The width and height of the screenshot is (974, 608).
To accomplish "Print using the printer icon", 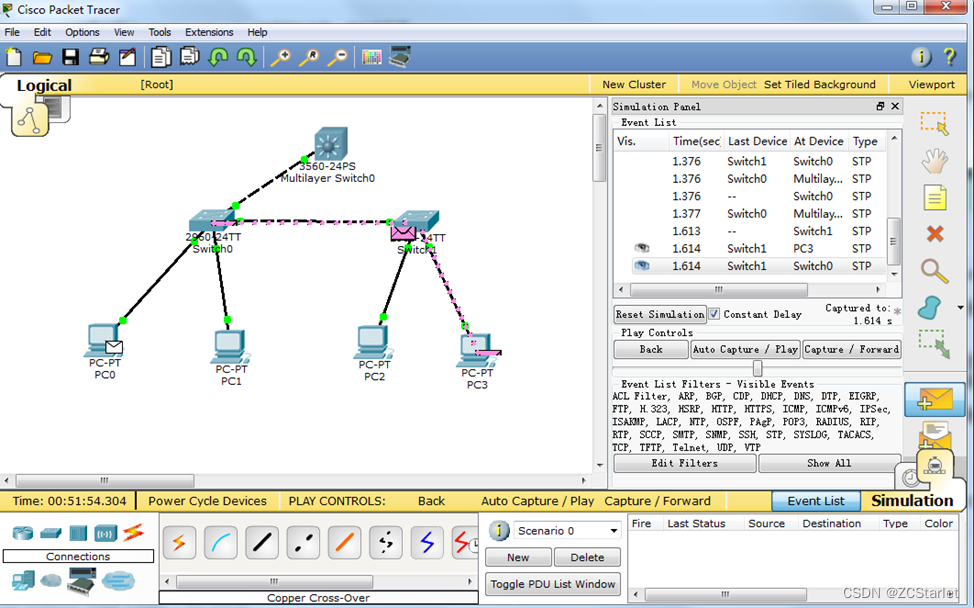I will click(x=99, y=57).
